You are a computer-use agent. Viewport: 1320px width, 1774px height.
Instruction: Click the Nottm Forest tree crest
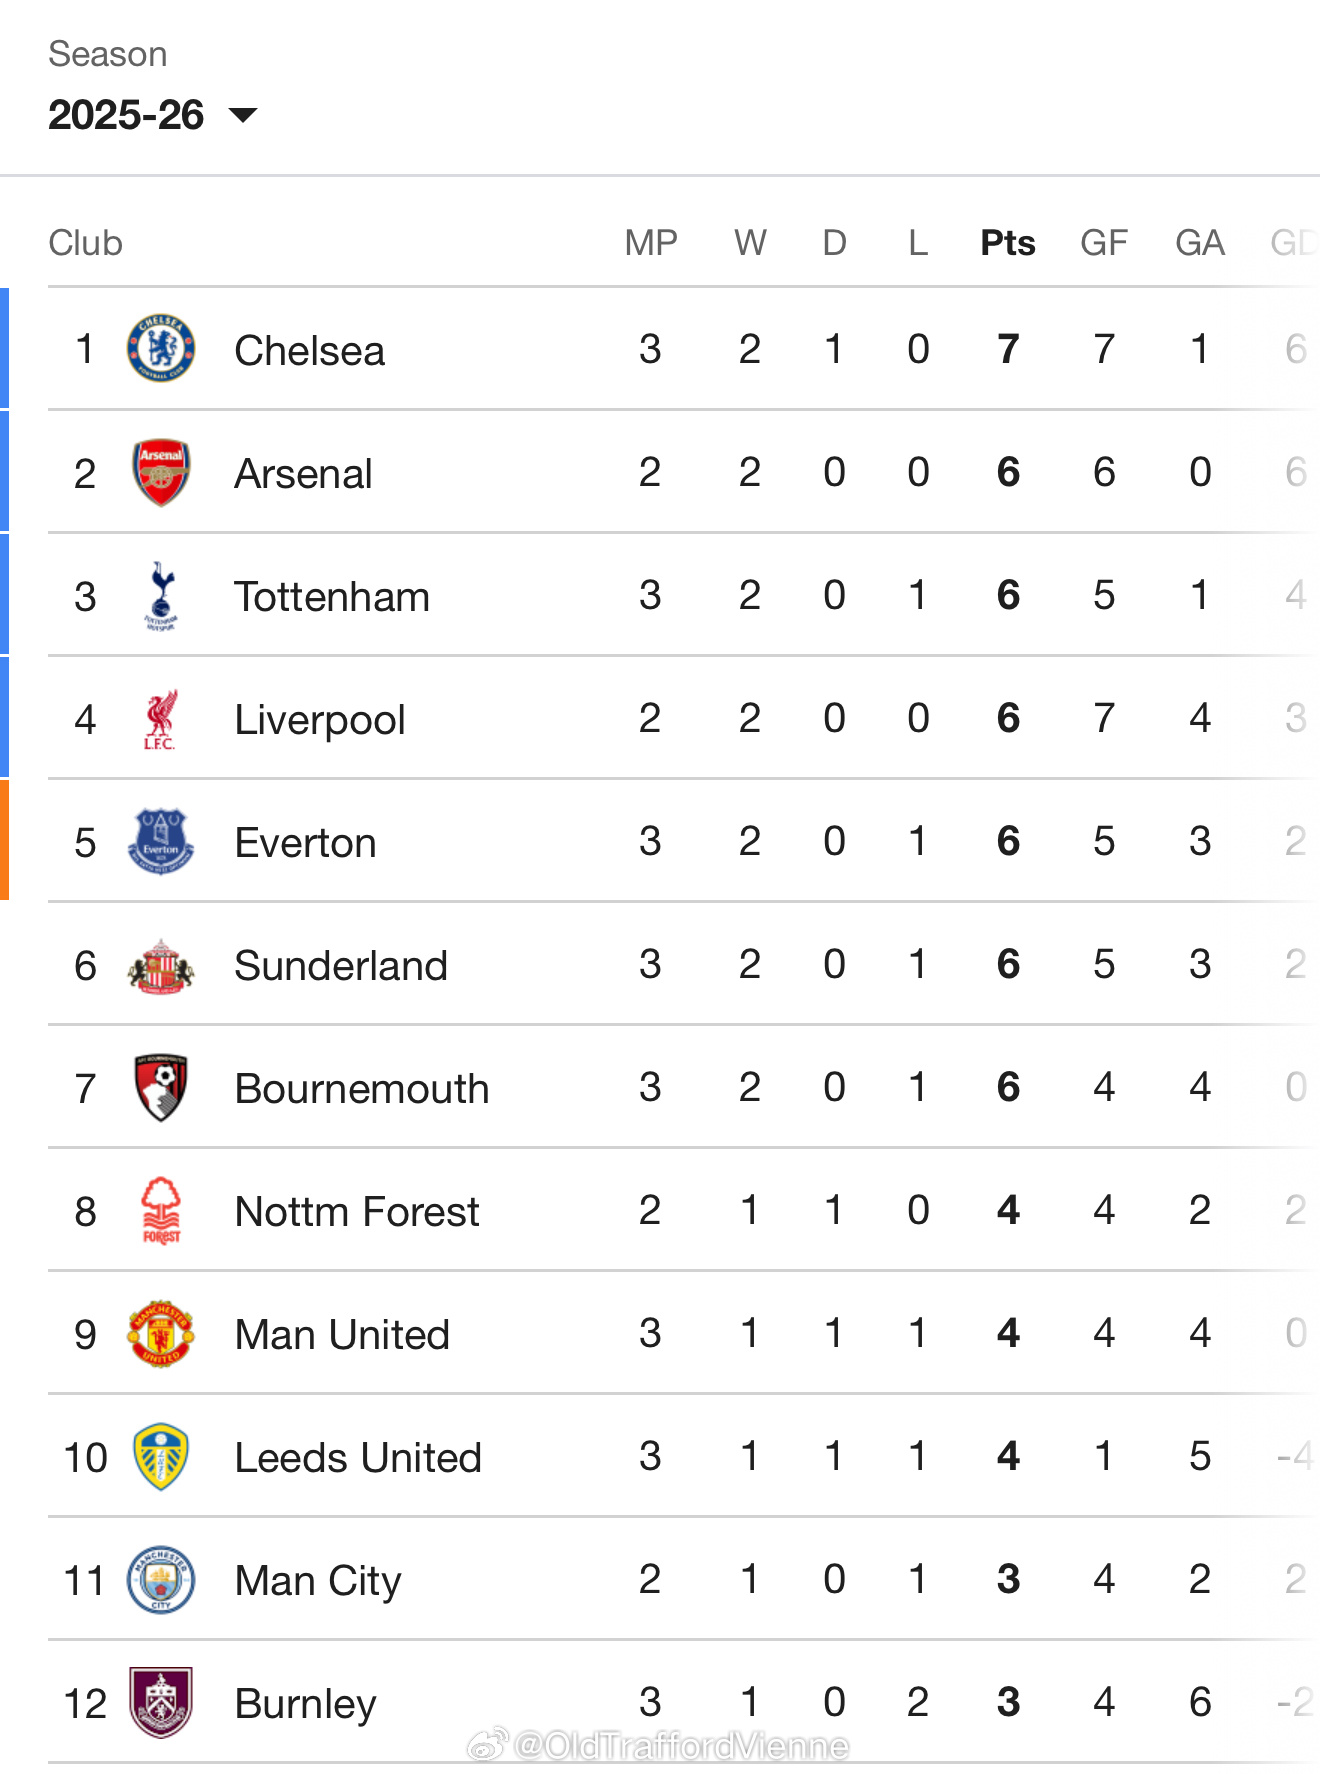click(161, 1210)
